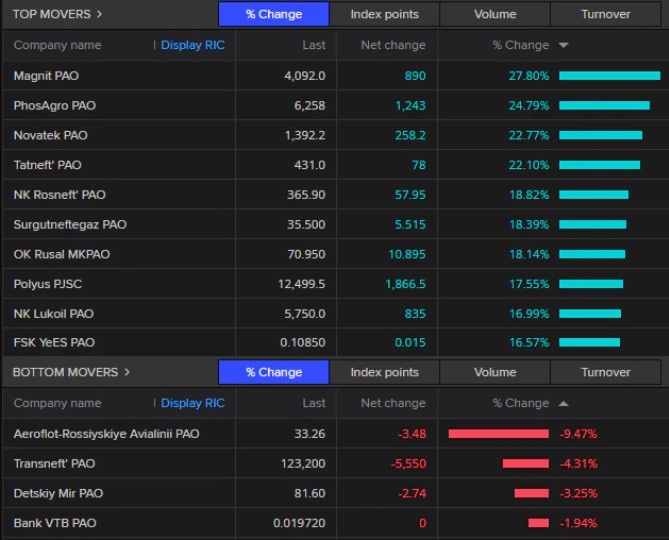Screen dimensions: 669x540
Task: Sort Top Movers by the Last column header
Action: pyautogui.click(x=314, y=45)
